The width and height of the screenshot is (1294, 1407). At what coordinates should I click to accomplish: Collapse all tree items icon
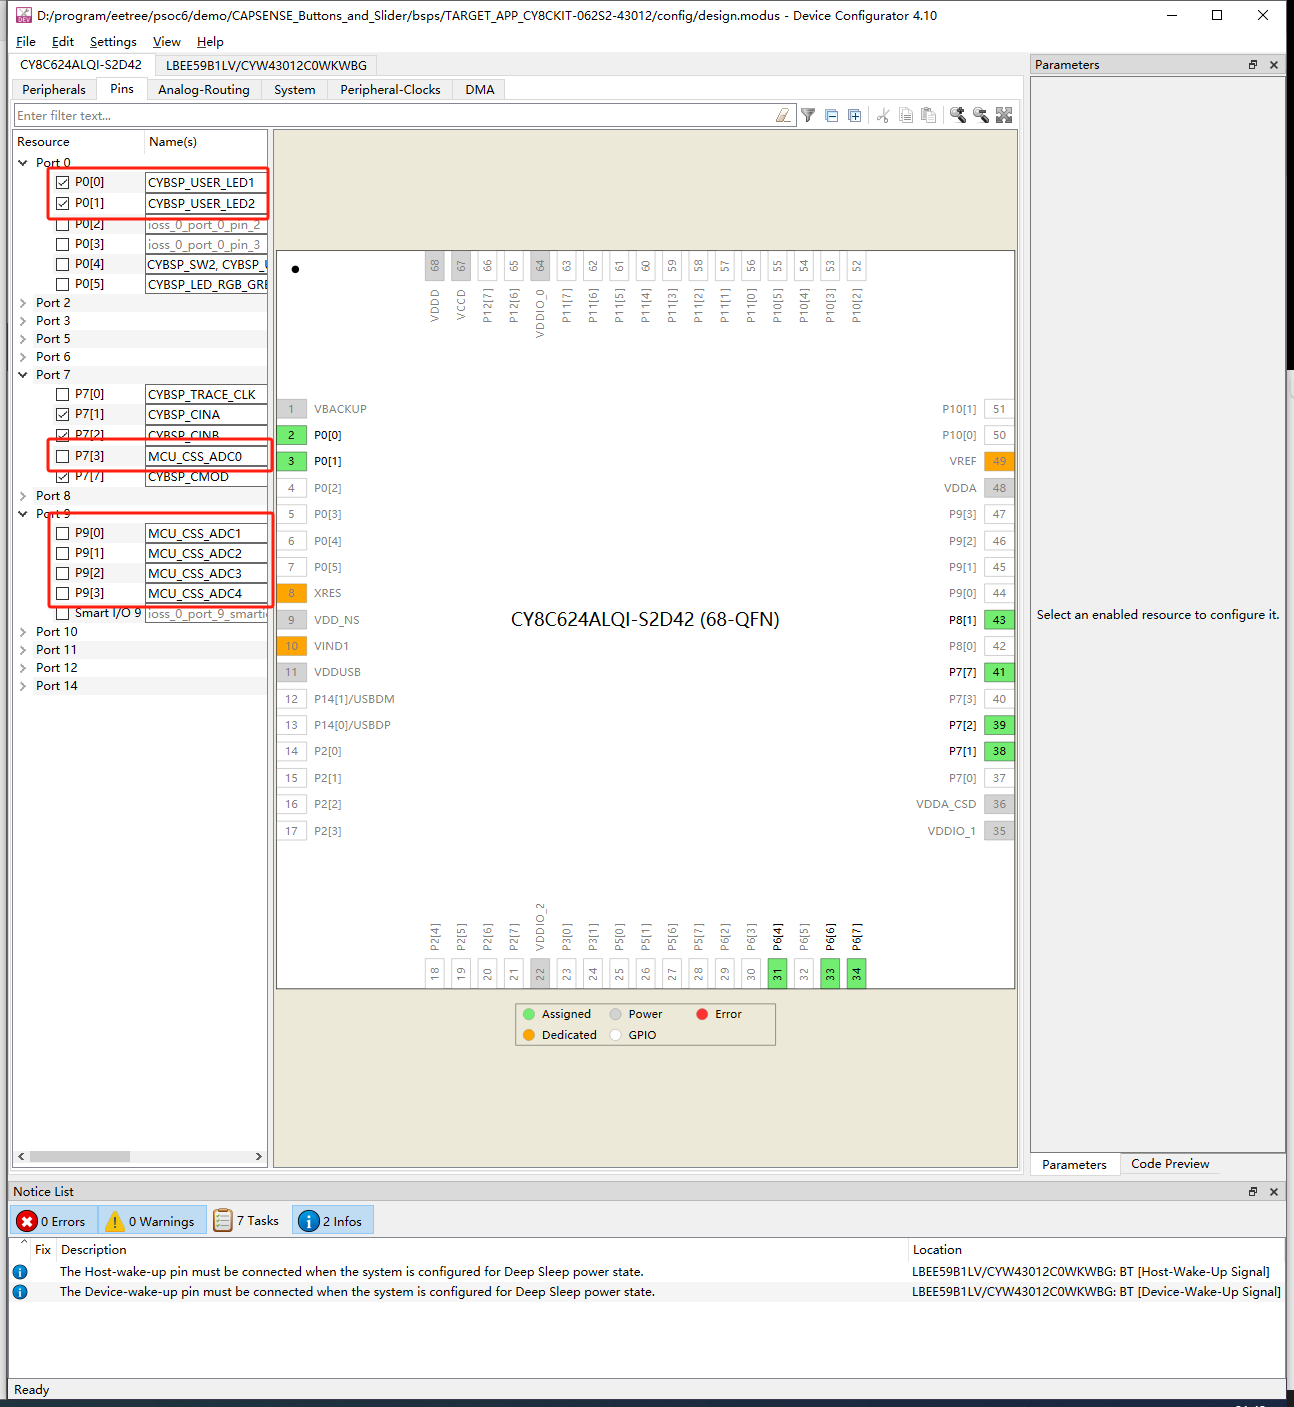[831, 115]
